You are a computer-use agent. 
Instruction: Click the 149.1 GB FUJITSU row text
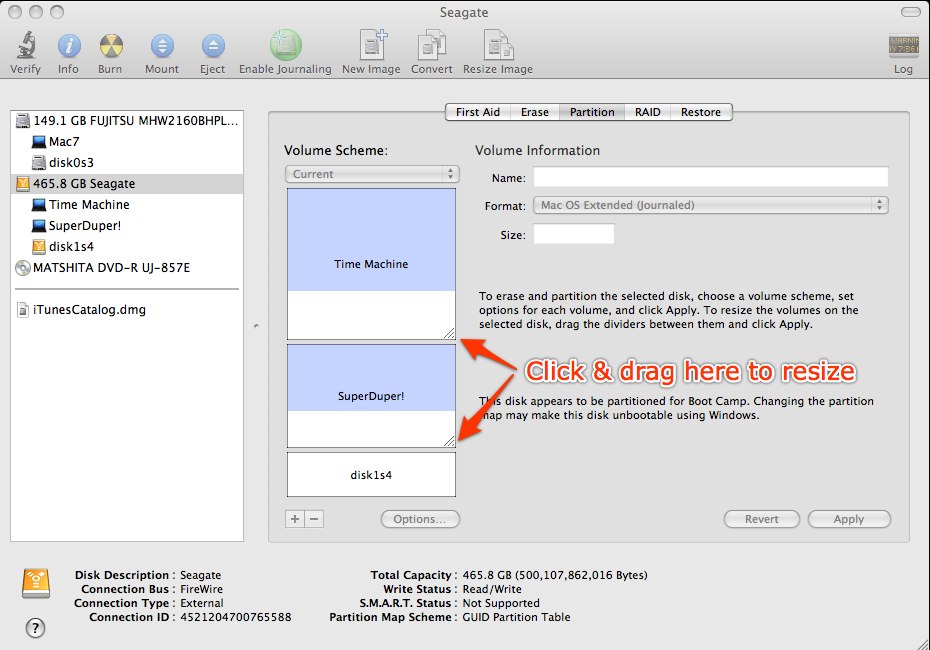(136, 121)
